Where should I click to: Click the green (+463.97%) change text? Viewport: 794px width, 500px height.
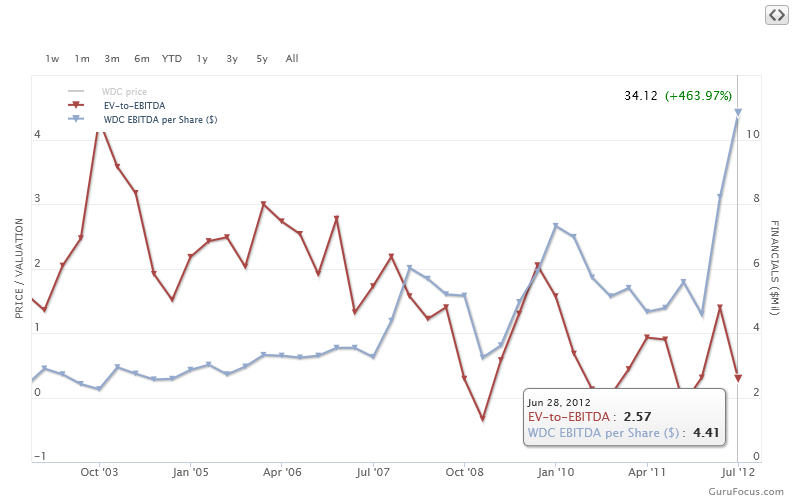coord(698,96)
